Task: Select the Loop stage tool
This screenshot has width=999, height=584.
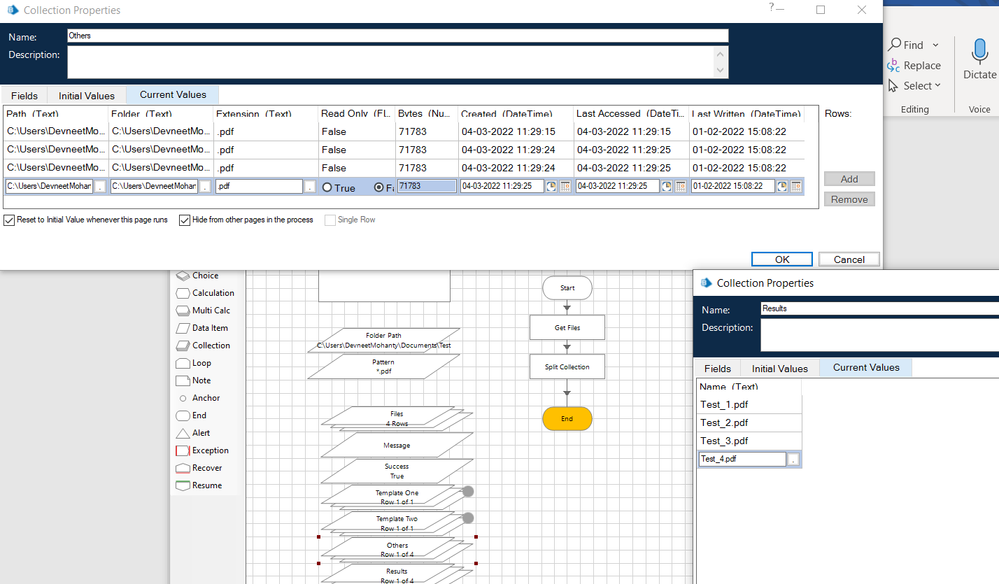Action: [x=183, y=363]
